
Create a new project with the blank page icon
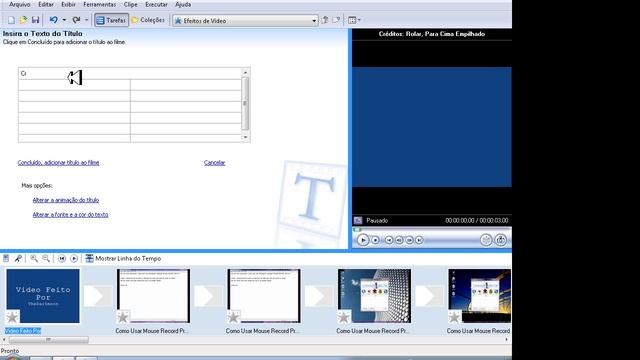(11, 20)
